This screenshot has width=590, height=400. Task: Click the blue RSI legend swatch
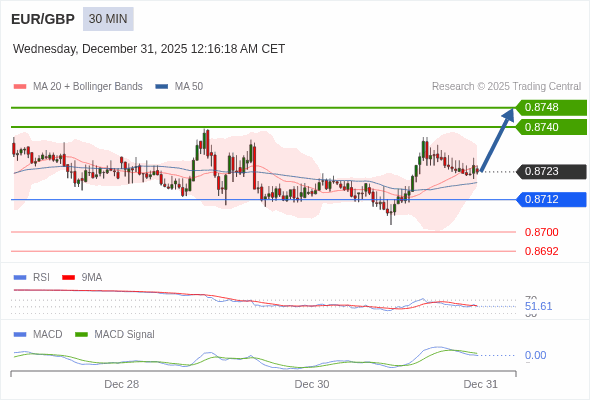pos(20,278)
